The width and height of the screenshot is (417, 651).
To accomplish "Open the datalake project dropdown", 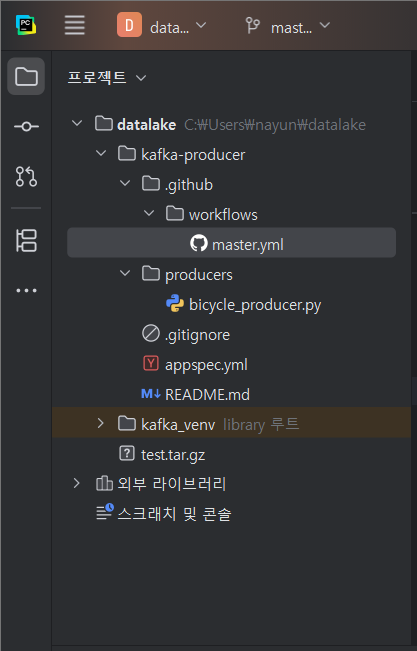I will 162,26.
